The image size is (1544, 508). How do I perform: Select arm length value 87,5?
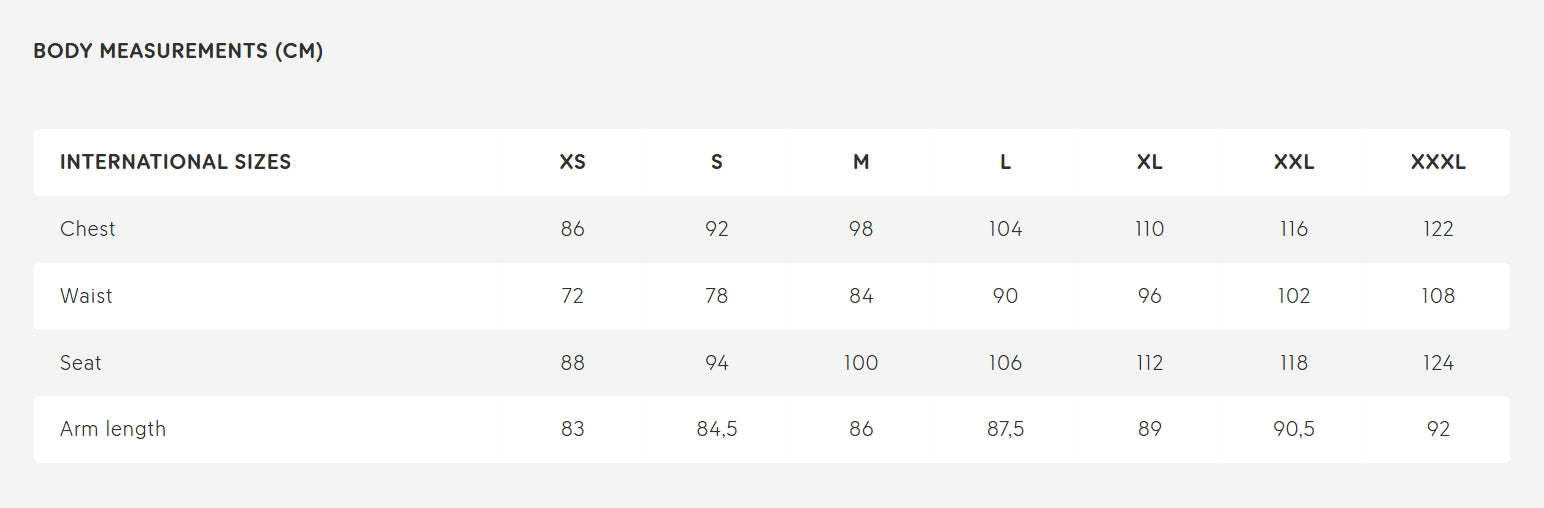pyautogui.click(x=1005, y=429)
